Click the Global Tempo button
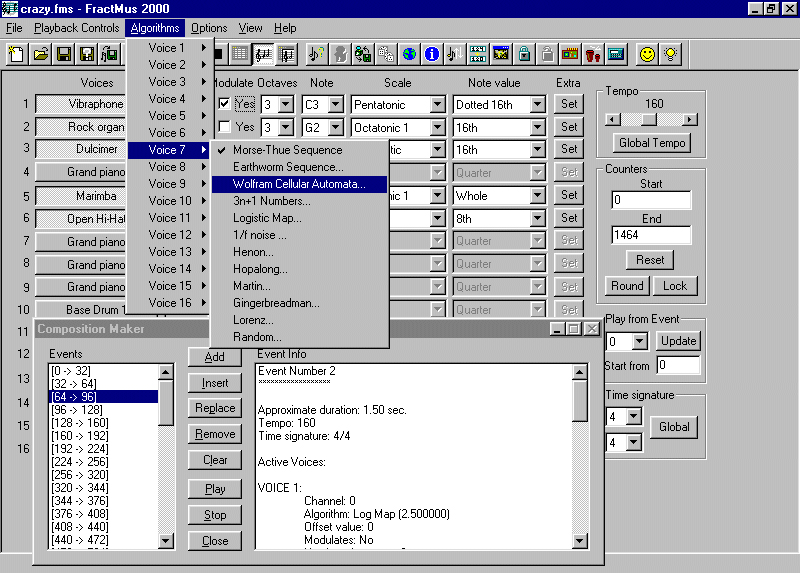This screenshot has height=573, width=800. tap(652, 143)
